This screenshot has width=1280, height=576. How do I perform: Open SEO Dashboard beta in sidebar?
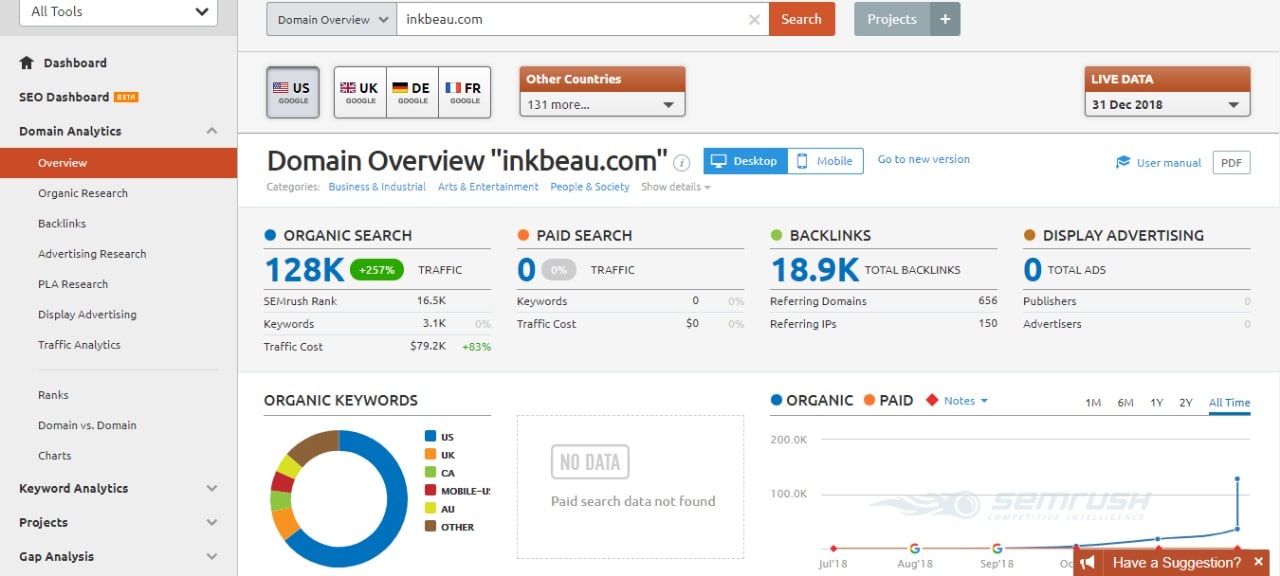tap(79, 97)
